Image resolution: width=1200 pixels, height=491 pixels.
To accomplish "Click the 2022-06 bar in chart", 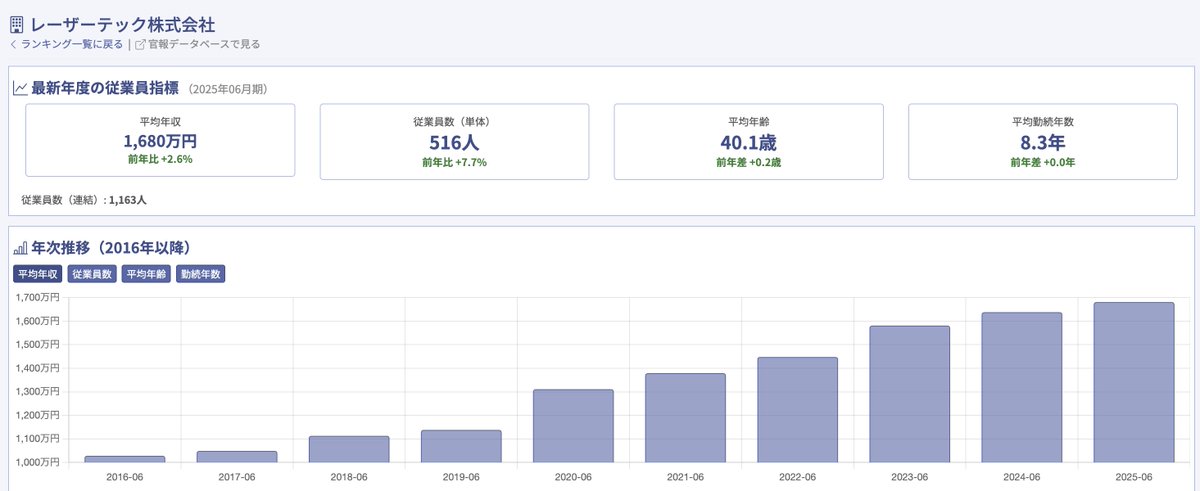I will [797, 410].
